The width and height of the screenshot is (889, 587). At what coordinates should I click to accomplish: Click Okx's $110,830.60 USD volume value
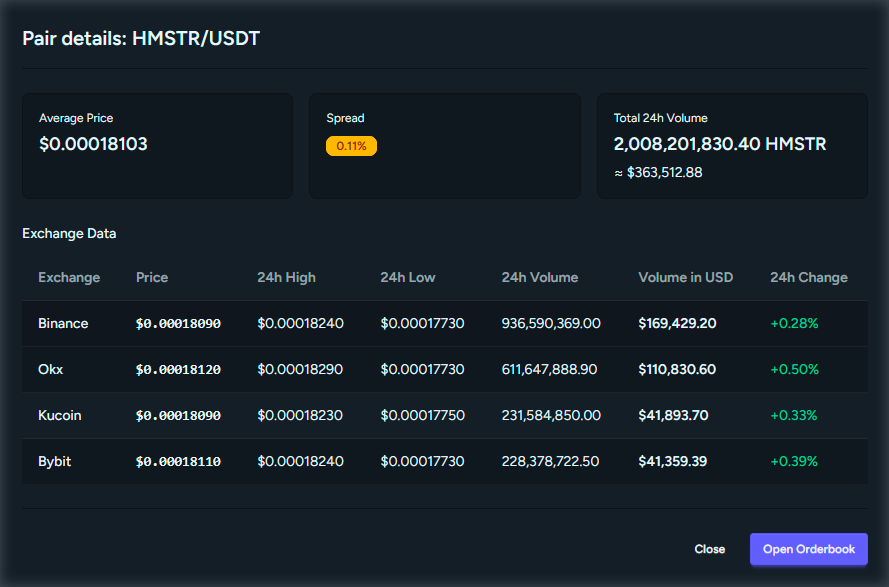point(675,369)
